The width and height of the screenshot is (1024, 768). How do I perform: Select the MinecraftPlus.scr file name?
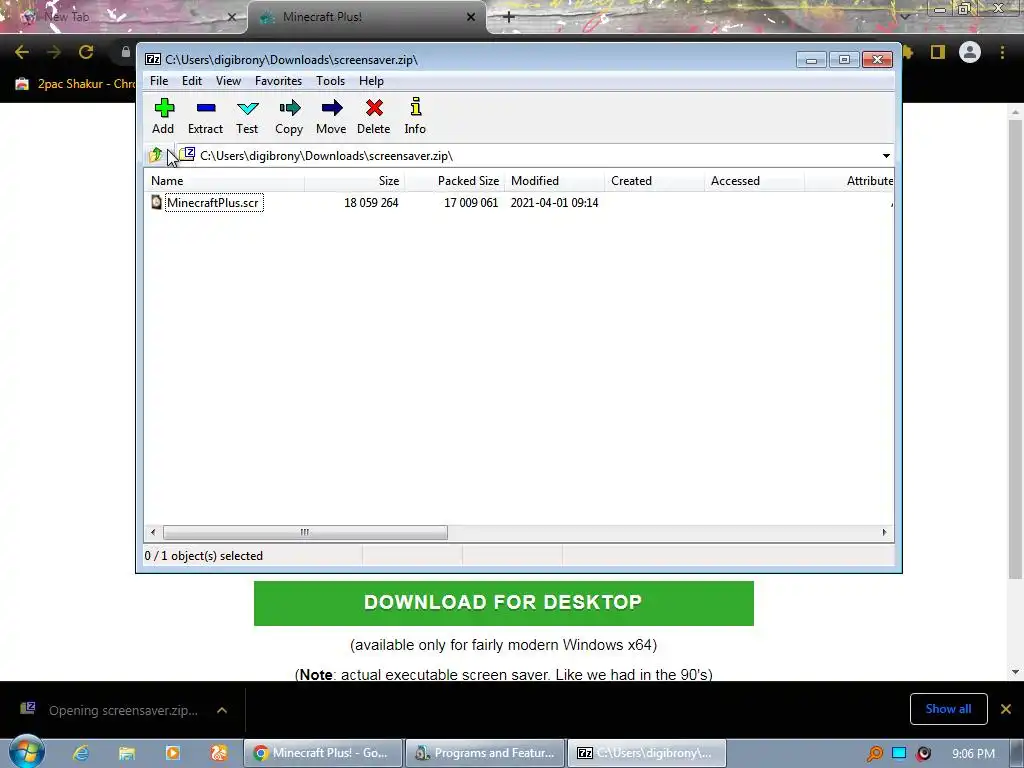coord(213,202)
